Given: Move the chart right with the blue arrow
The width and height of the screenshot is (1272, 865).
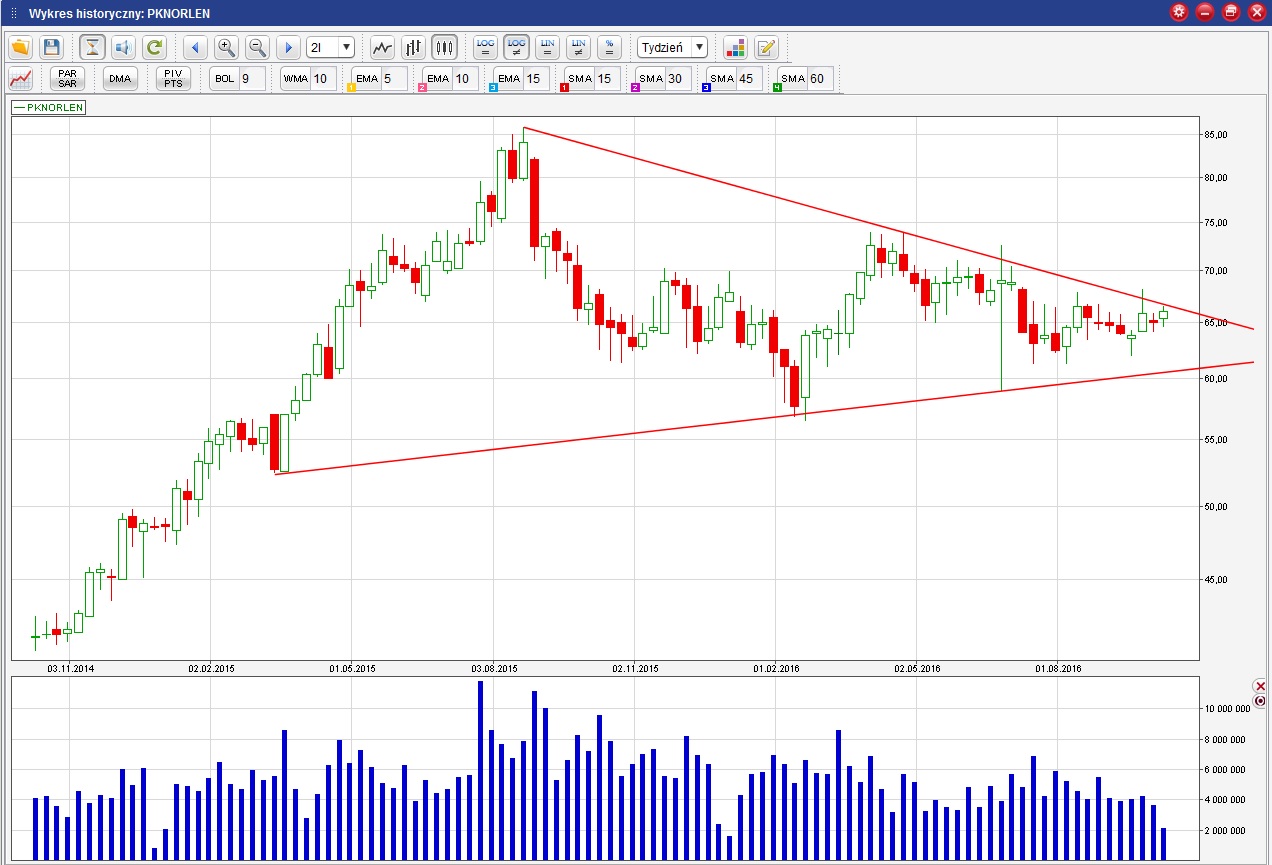Looking at the screenshot, I should (x=288, y=47).
